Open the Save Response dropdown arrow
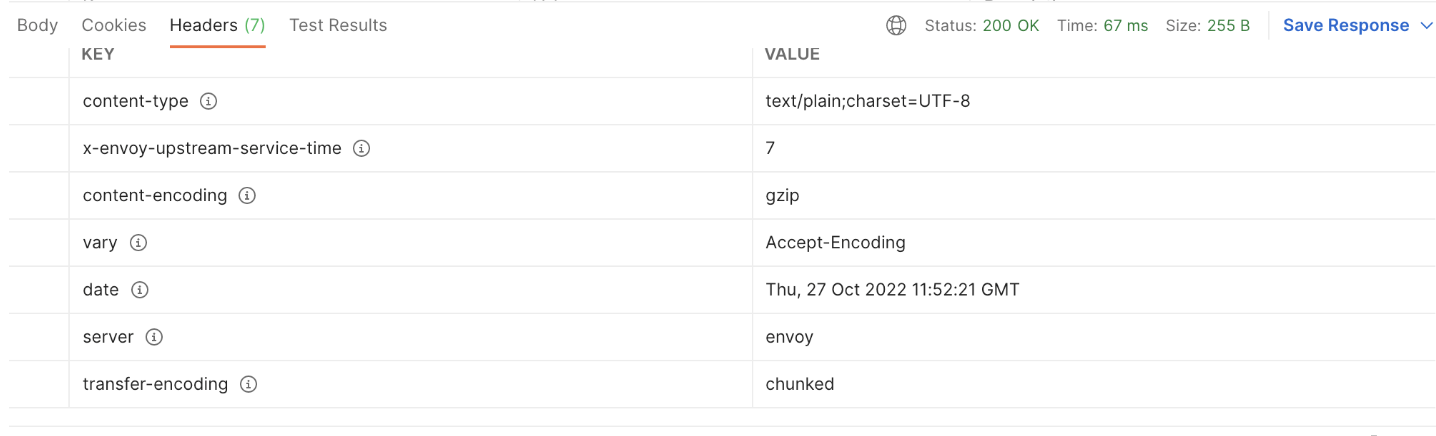1436x436 pixels. (x=1426, y=26)
